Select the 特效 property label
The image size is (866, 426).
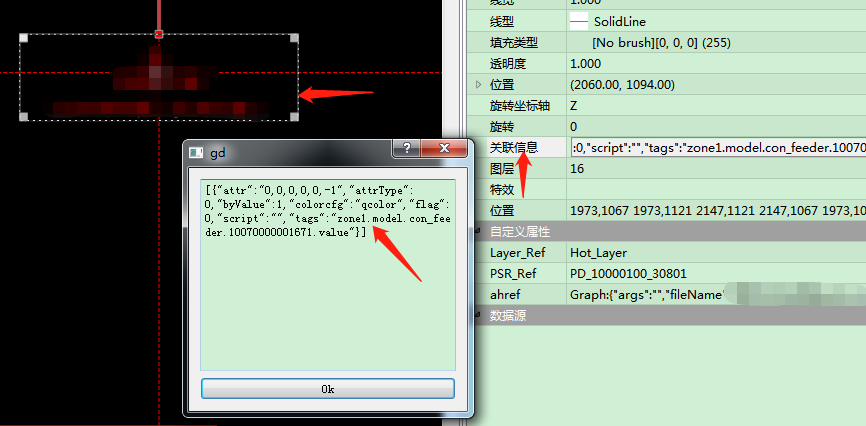click(501, 190)
